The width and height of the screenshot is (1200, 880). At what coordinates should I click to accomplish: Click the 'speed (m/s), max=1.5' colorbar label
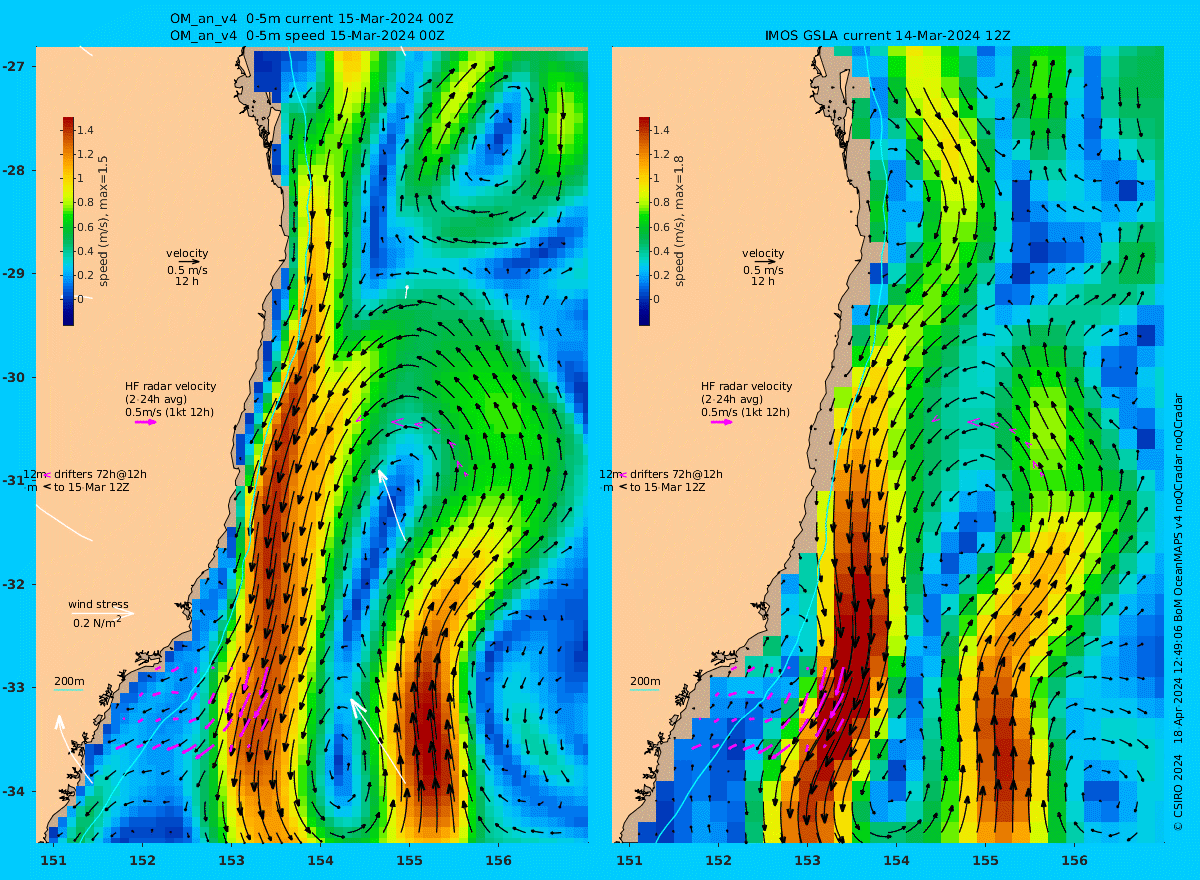[103, 221]
